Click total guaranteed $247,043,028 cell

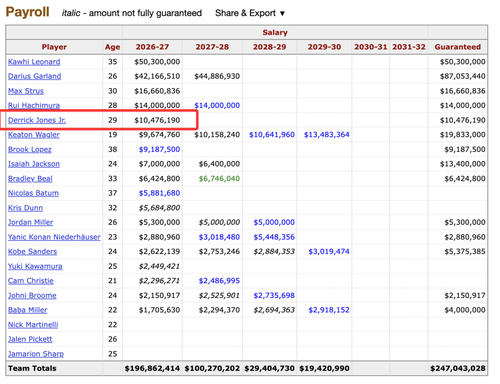click(458, 368)
